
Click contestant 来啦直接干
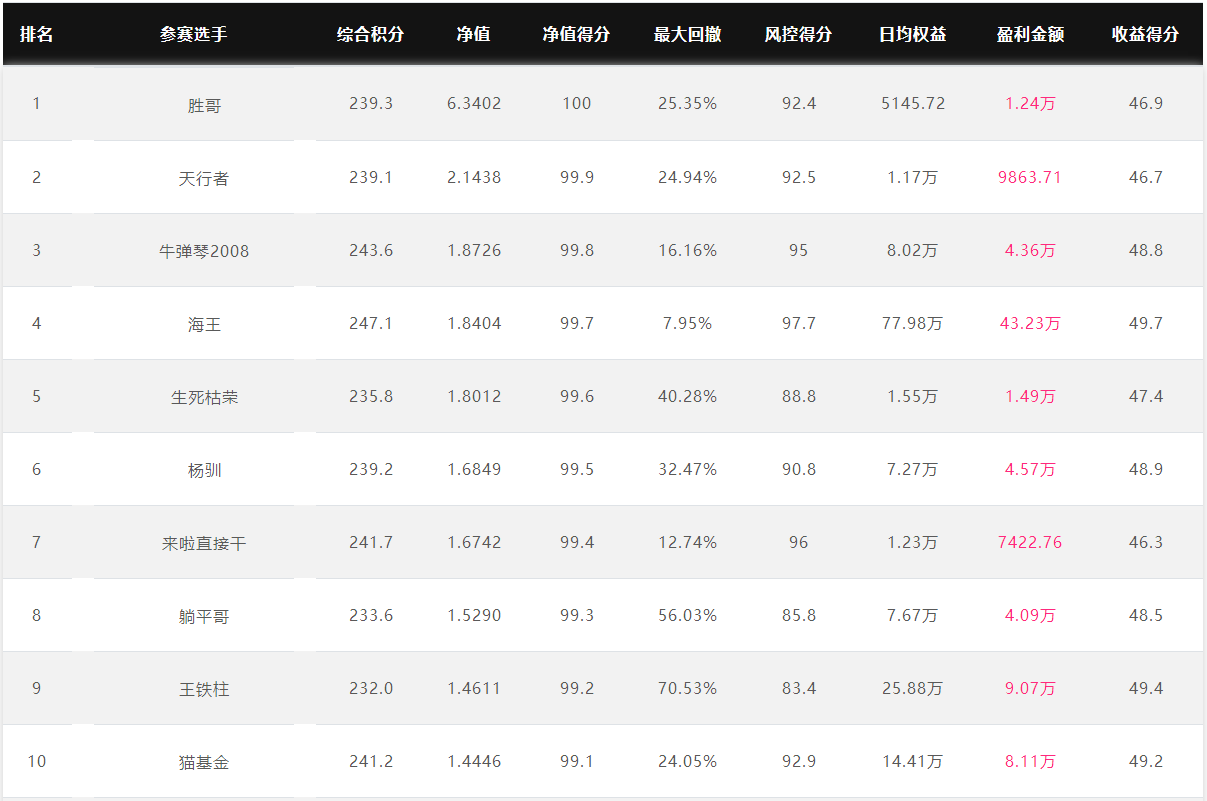[x=204, y=543]
